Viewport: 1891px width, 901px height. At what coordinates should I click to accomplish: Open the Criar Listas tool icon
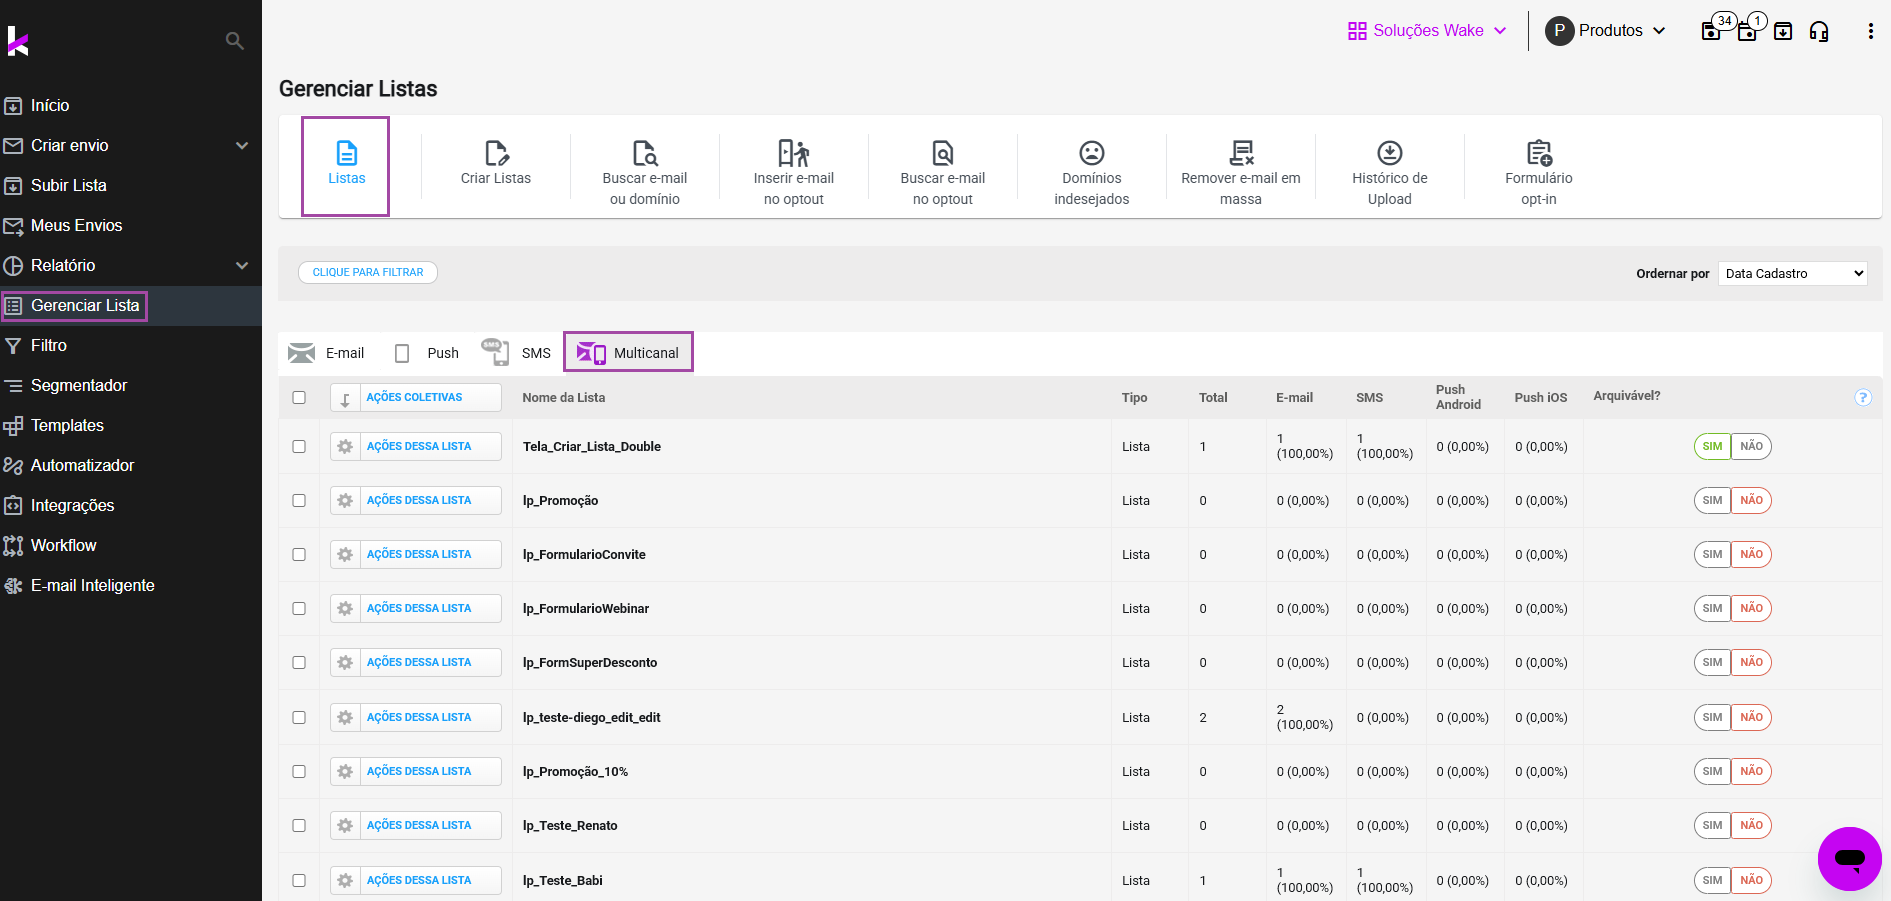[x=496, y=153]
